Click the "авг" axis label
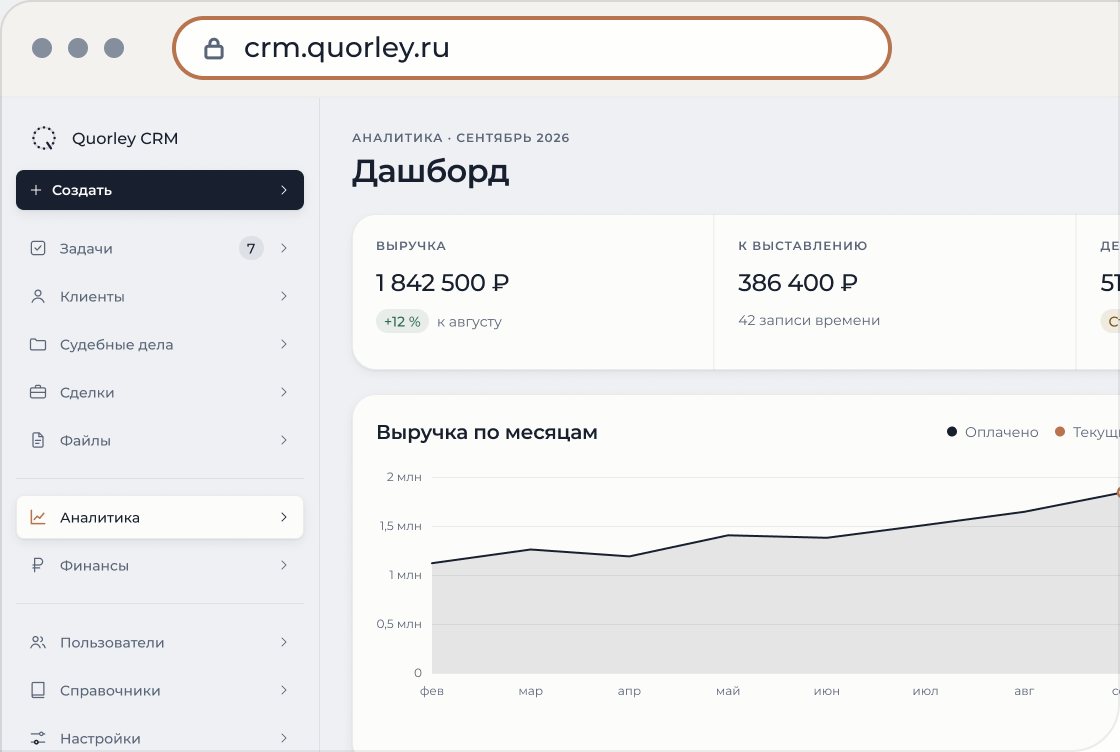 (1024, 691)
